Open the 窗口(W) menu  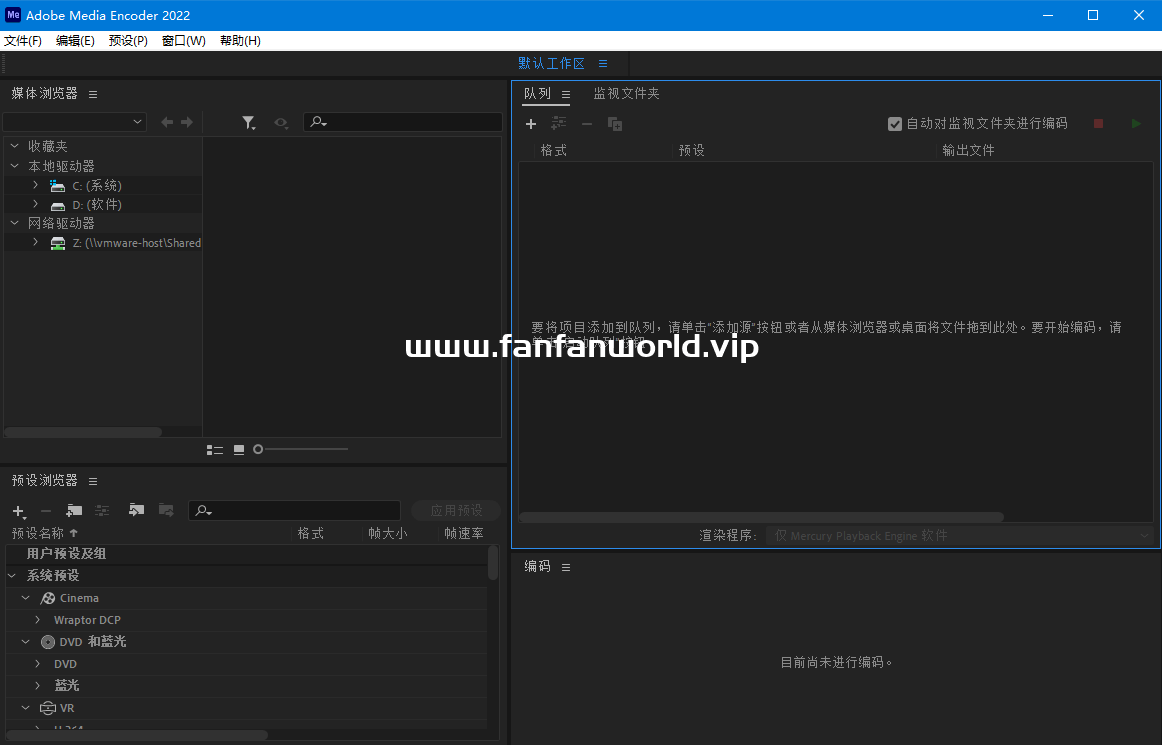point(184,41)
